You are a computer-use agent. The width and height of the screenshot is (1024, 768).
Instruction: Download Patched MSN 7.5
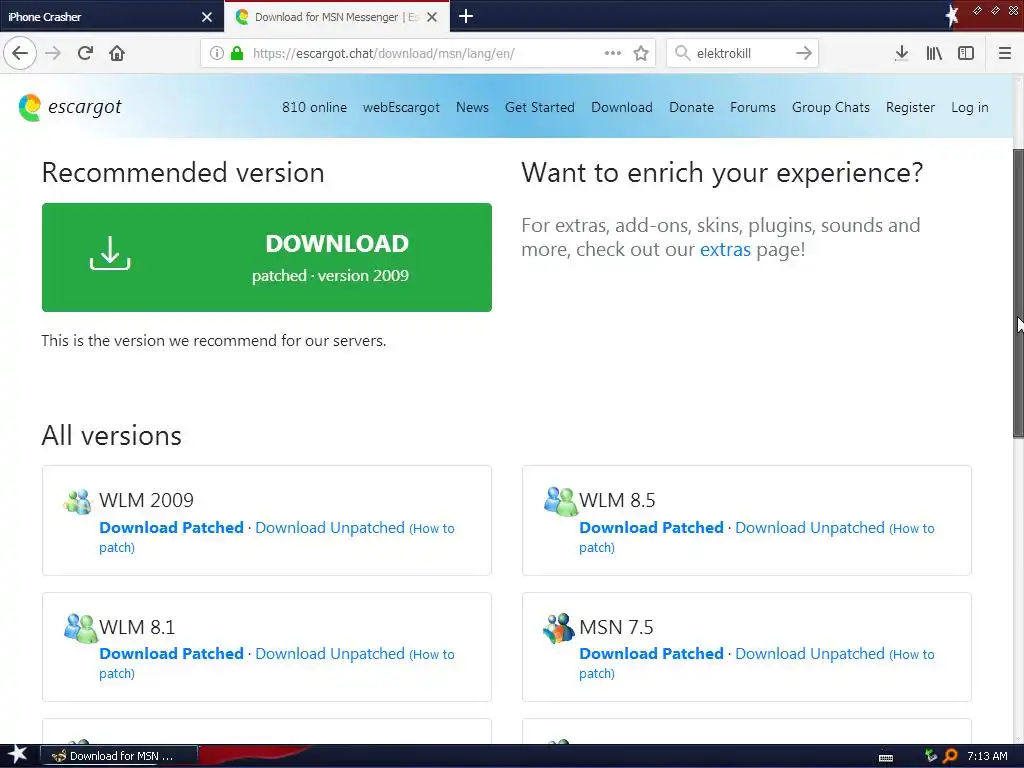click(651, 654)
